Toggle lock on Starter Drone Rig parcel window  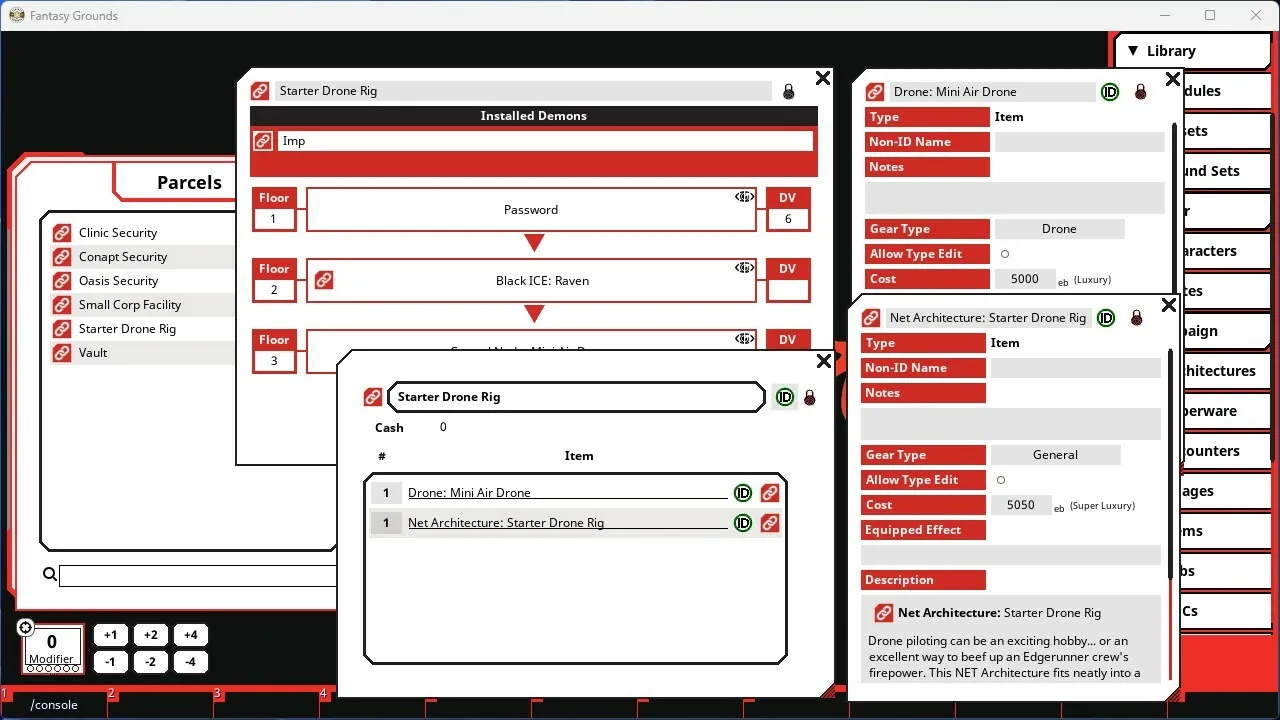click(810, 398)
